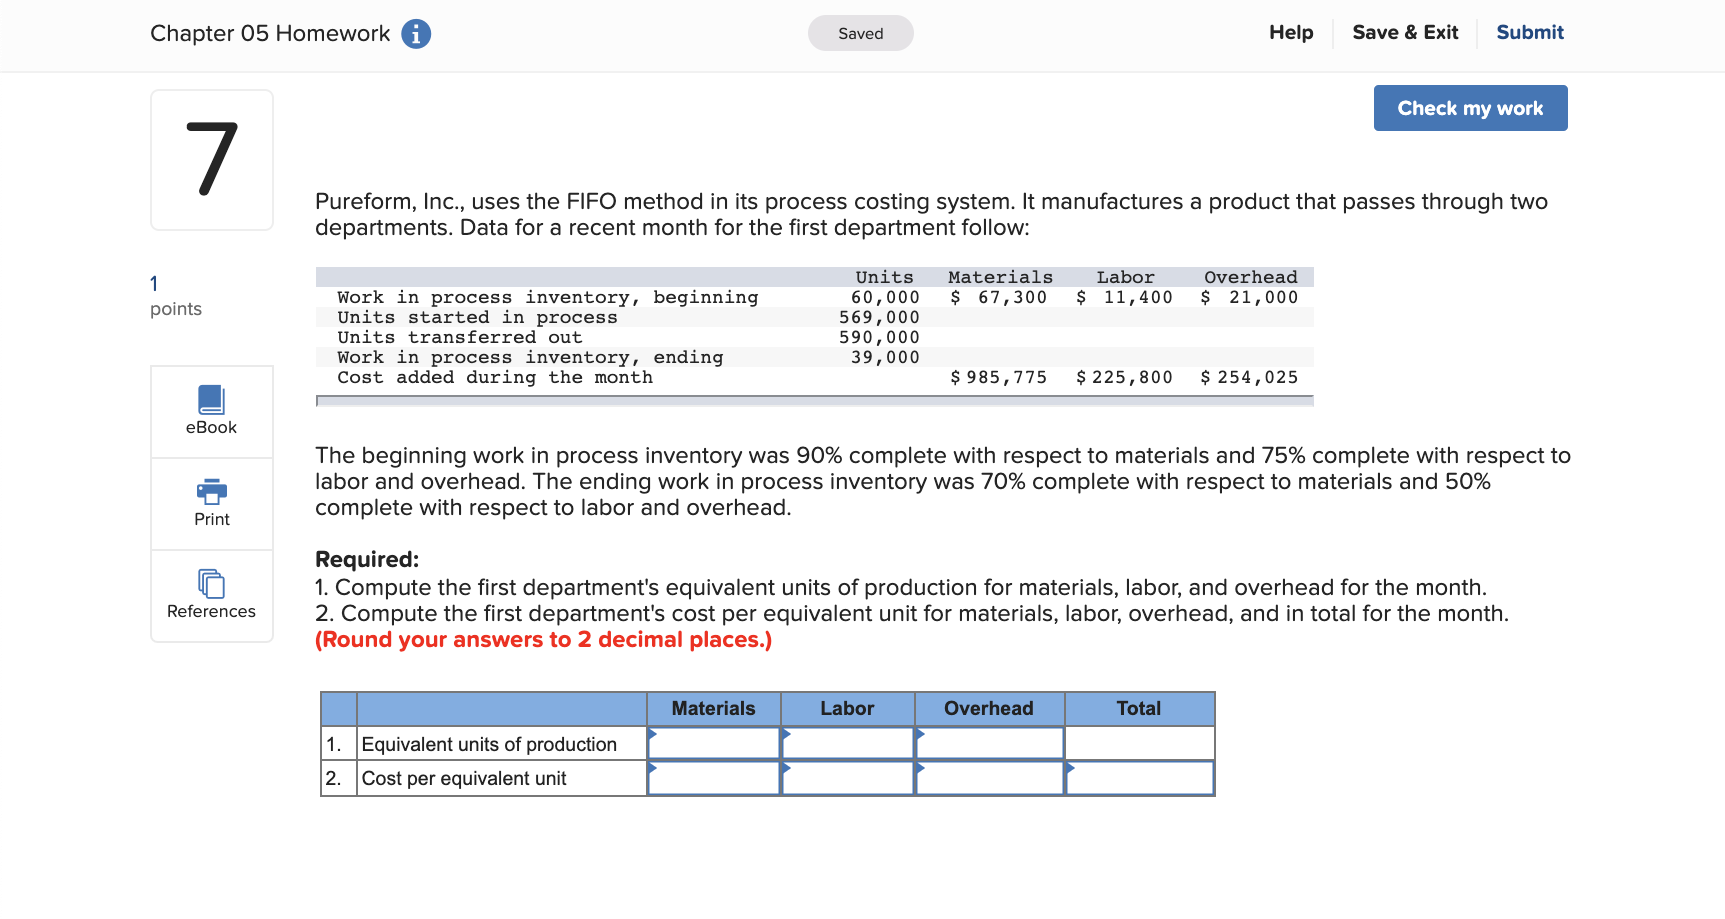Screen dimensions: 1725x919
Task: Click the Labor cost per equivalent unit input
Action: [x=848, y=777]
